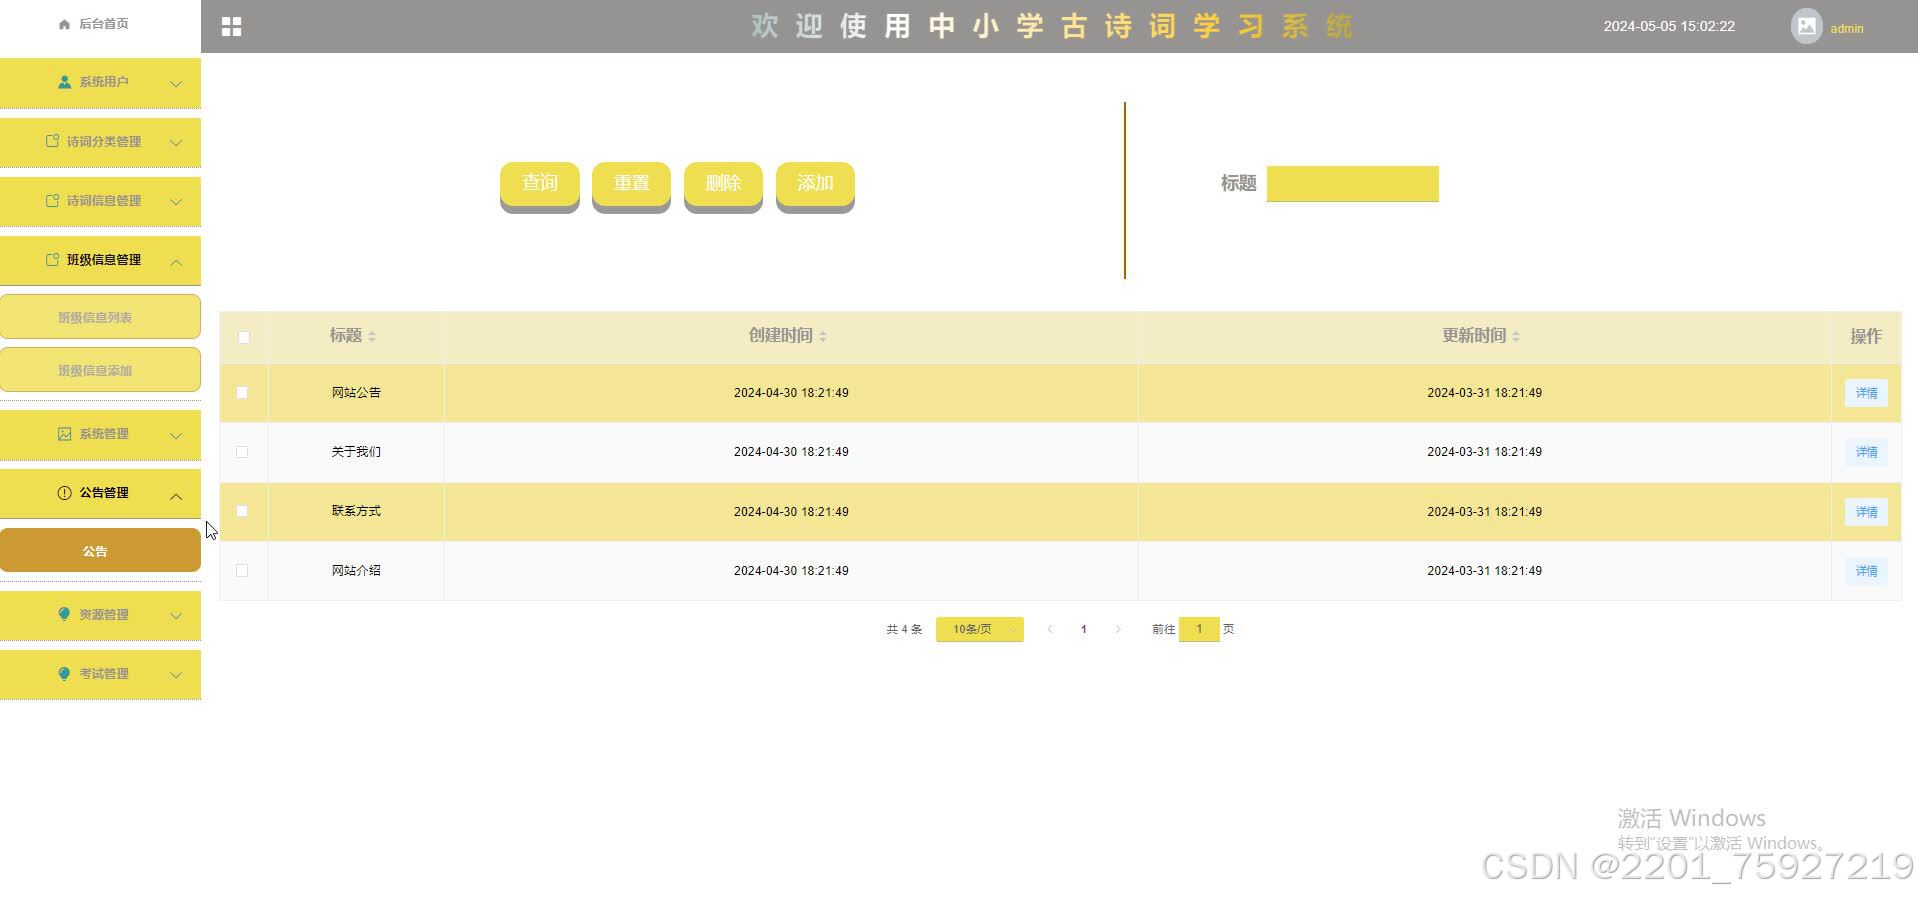This screenshot has width=1918, height=898.
Task: Open the 班级信息添加 submenu item
Action: tap(100, 370)
